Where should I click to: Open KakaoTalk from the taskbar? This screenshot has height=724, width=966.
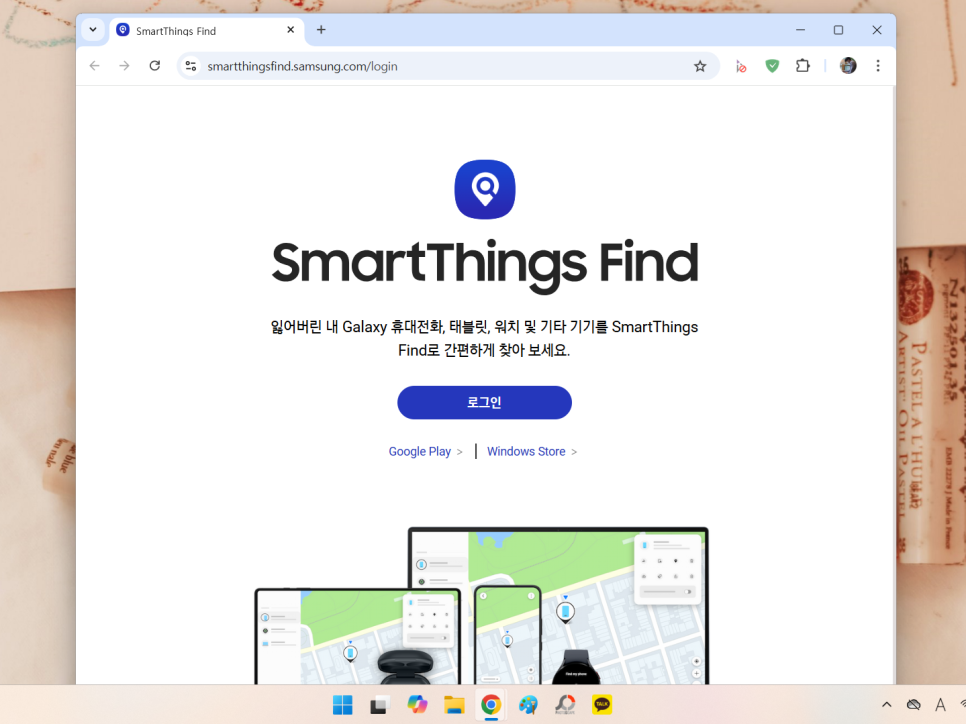point(602,704)
